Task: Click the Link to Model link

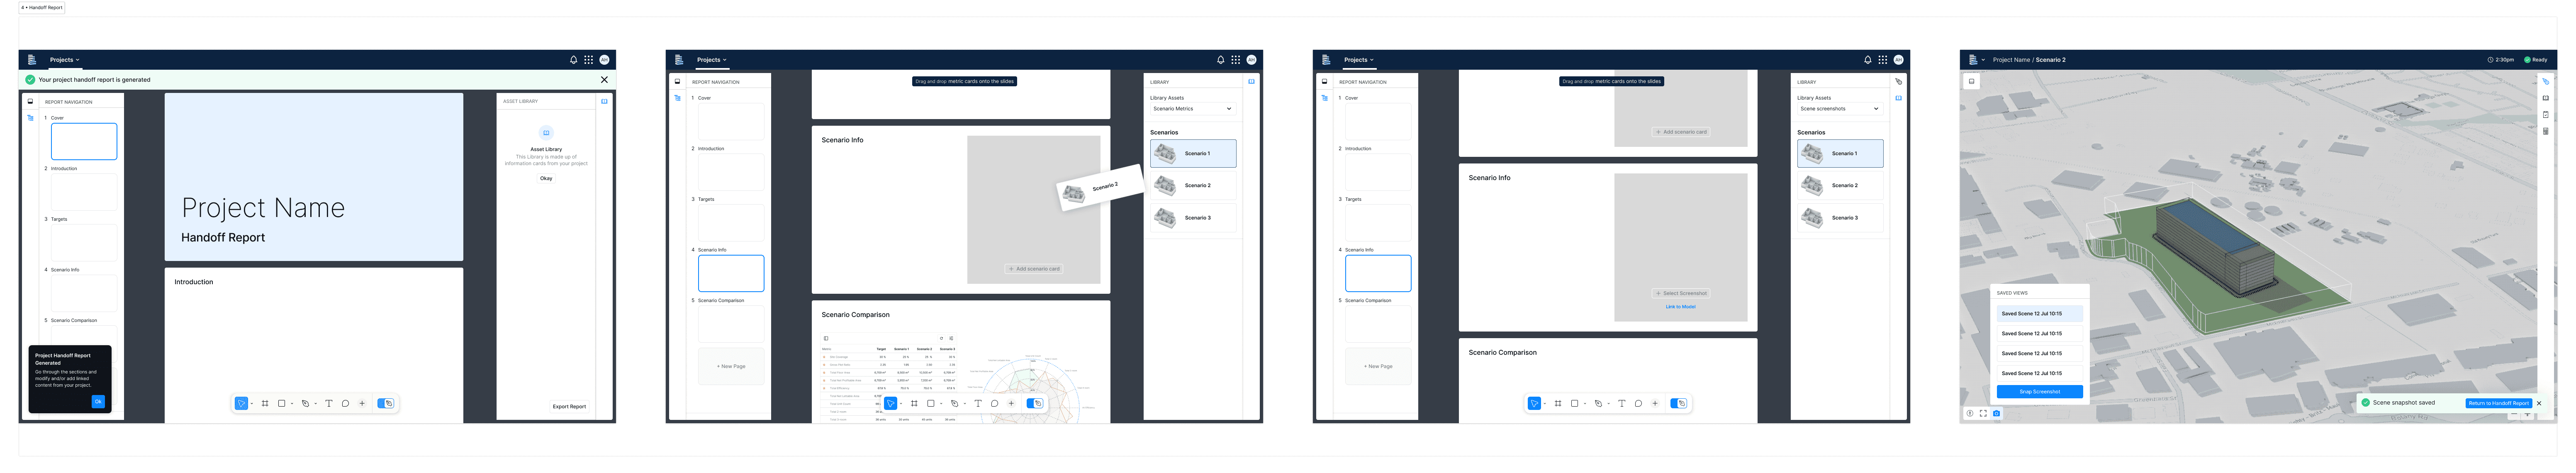Action: pyautogui.click(x=1680, y=307)
